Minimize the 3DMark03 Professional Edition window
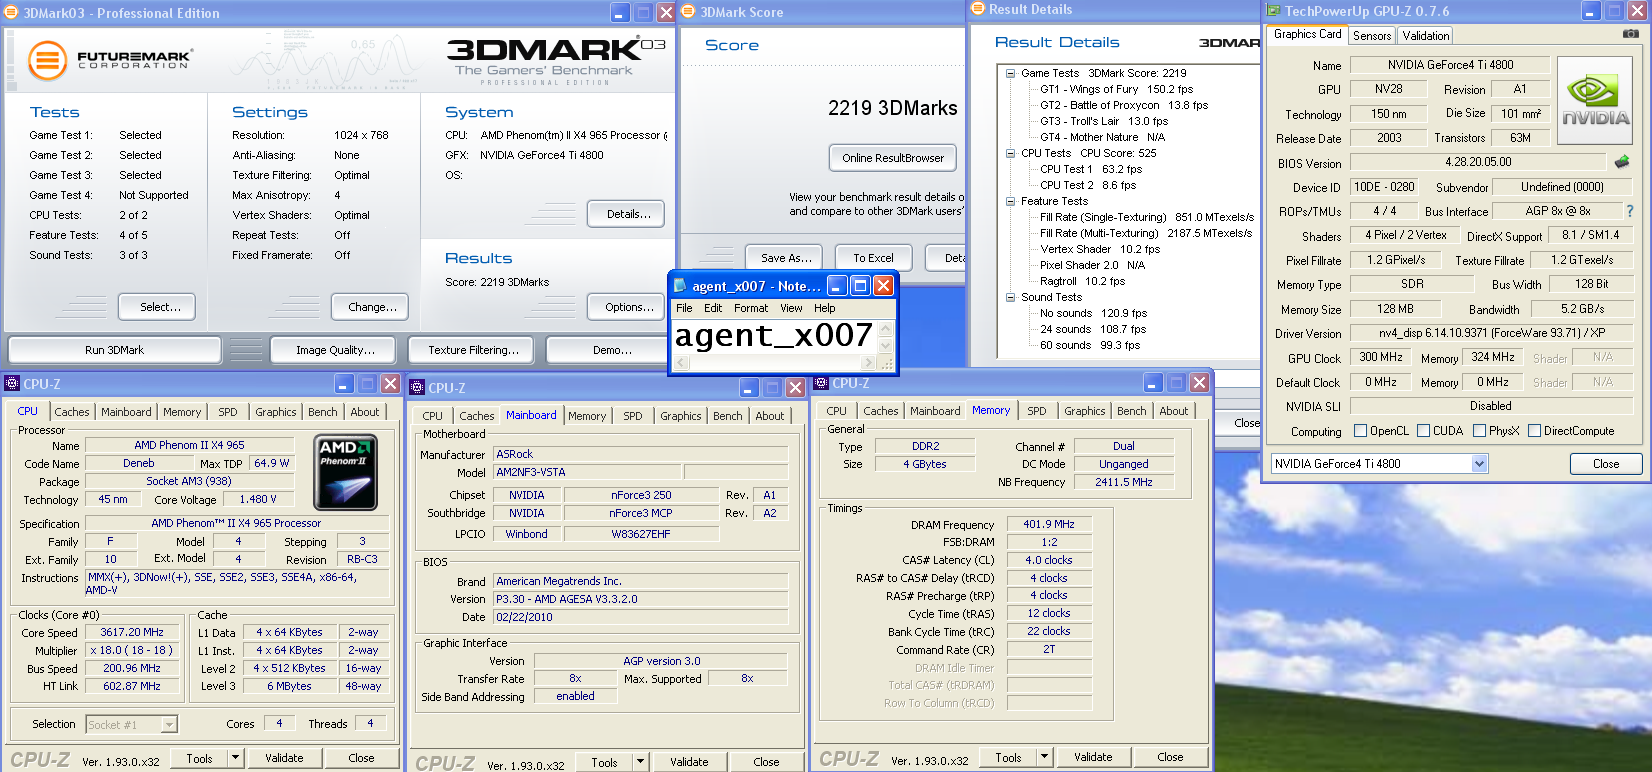The width and height of the screenshot is (1652, 772). click(620, 13)
